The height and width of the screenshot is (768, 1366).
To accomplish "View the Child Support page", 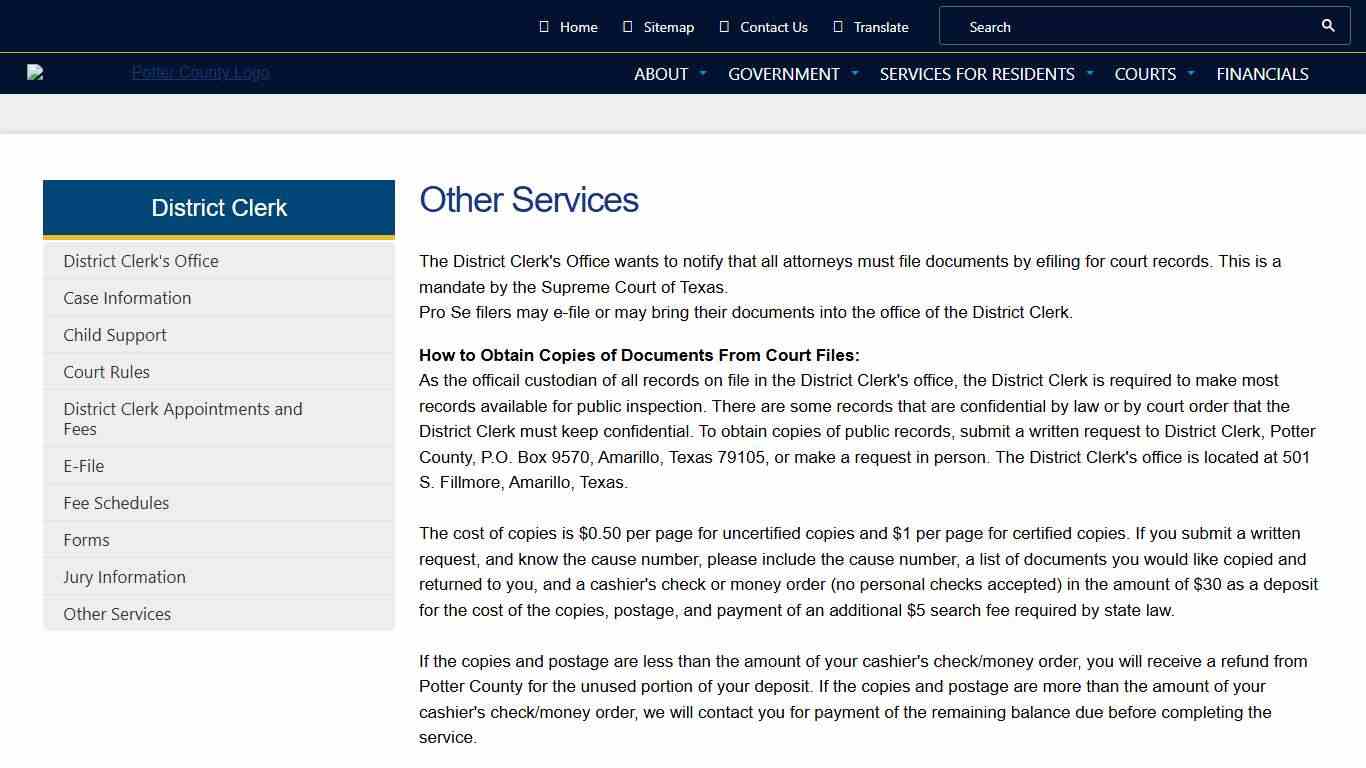I will click(114, 335).
